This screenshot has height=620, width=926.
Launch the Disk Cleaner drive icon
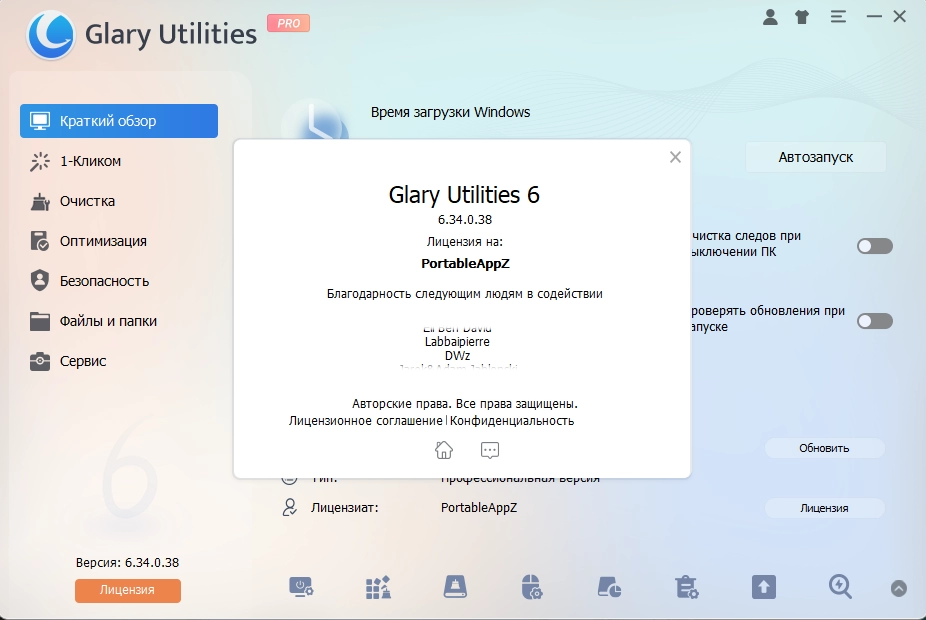[455, 587]
